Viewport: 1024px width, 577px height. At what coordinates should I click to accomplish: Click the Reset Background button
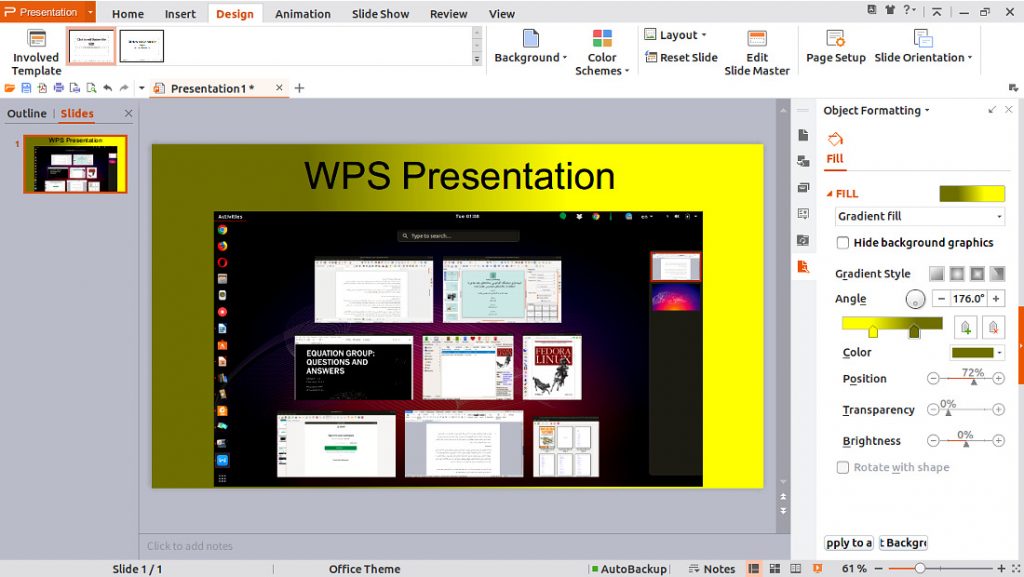[x=903, y=543]
